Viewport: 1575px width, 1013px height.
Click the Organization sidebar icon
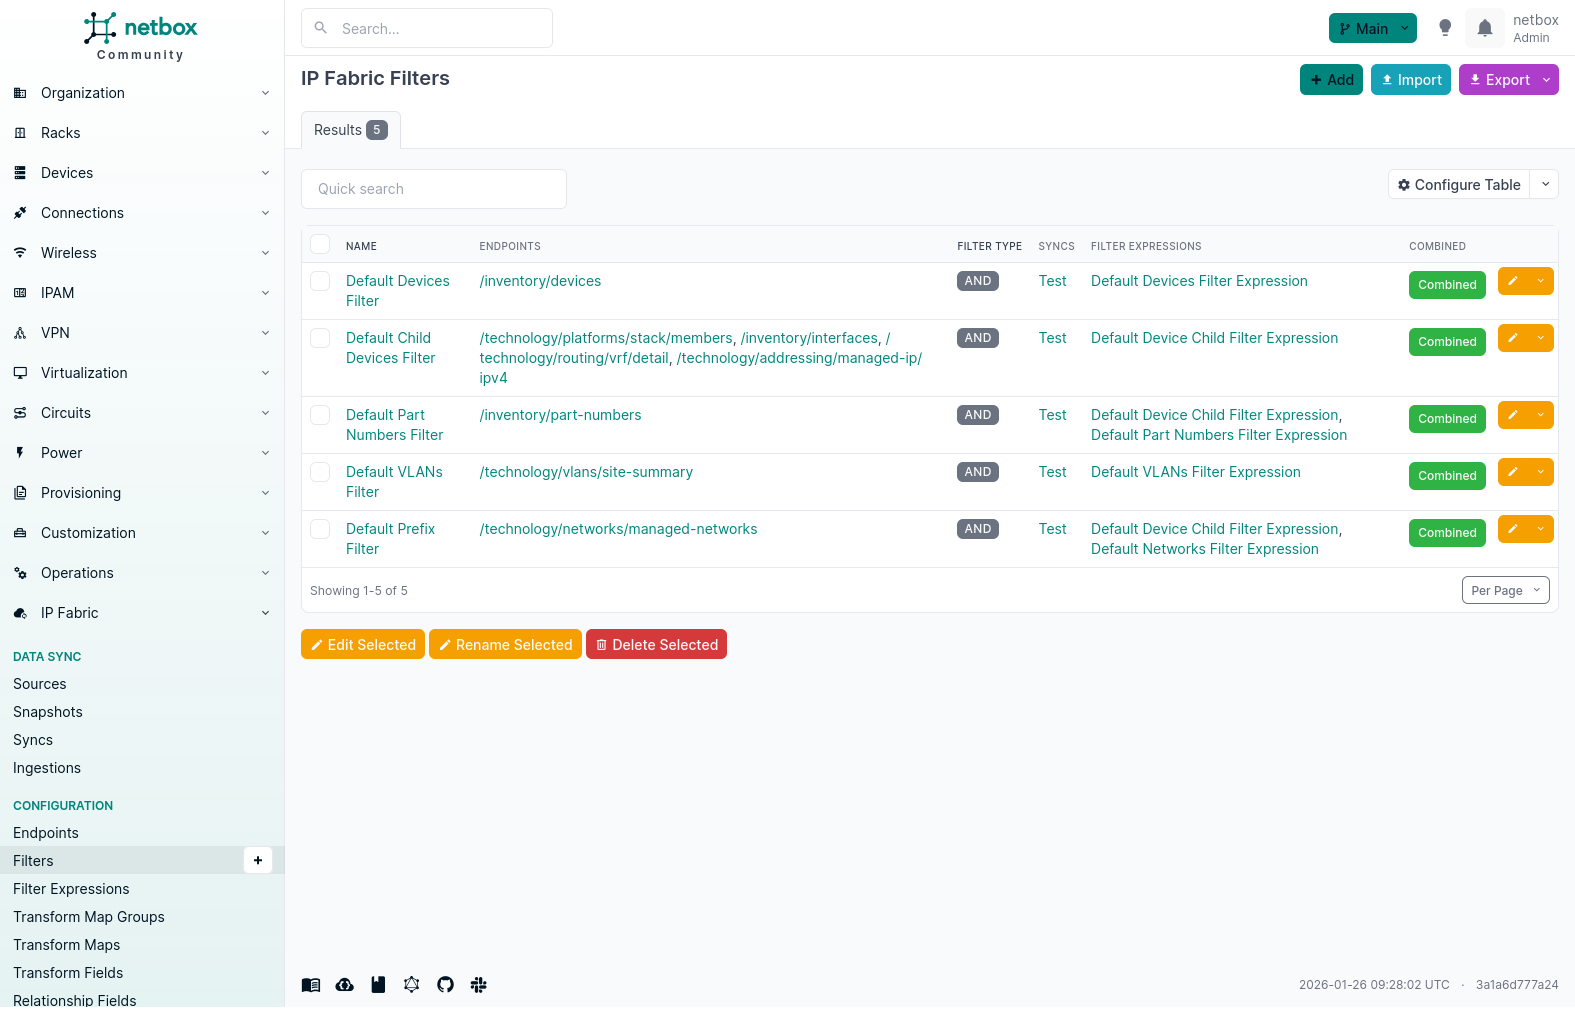point(20,93)
